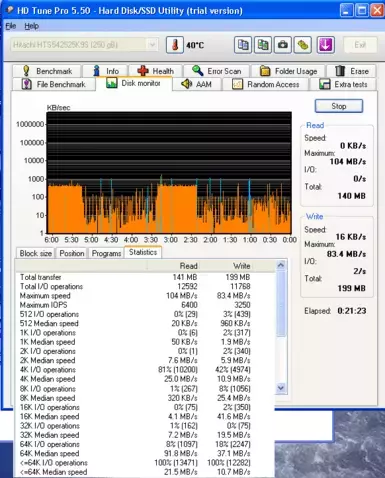This screenshot has width=385, height=478.
Task: Open the Help menu
Action: pyautogui.click(x=31, y=26)
